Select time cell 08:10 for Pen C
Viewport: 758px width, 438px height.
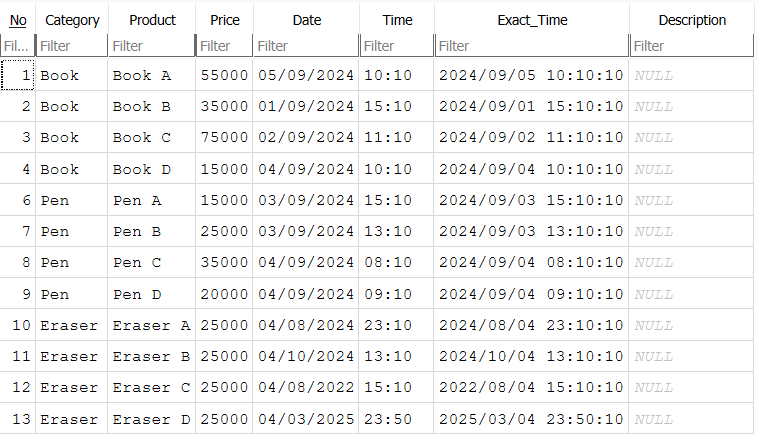click(x=396, y=263)
